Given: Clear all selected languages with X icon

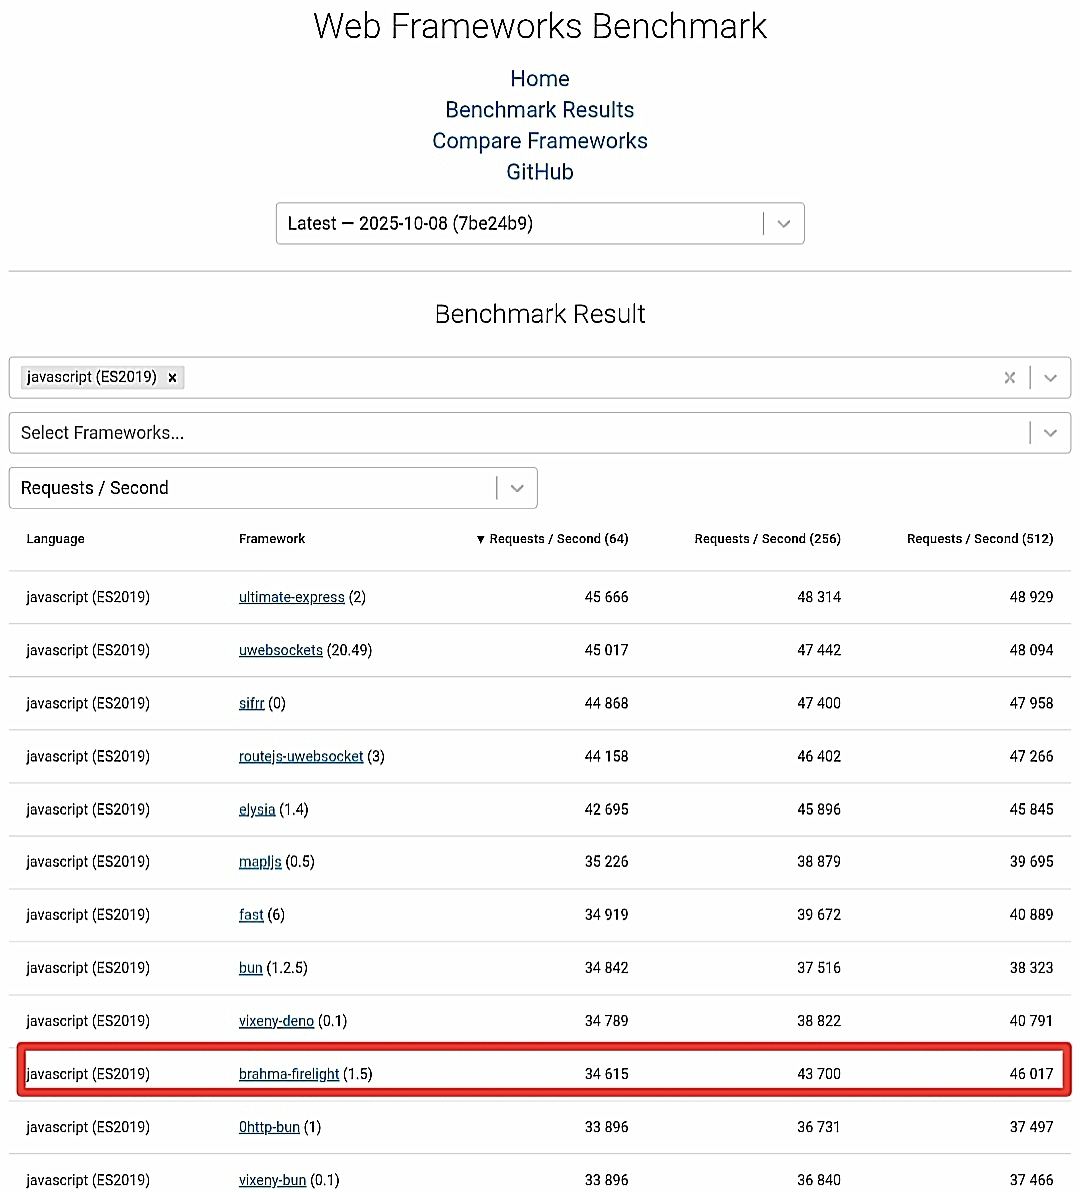Looking at the screenshot, I should [x=1009, y=377].
